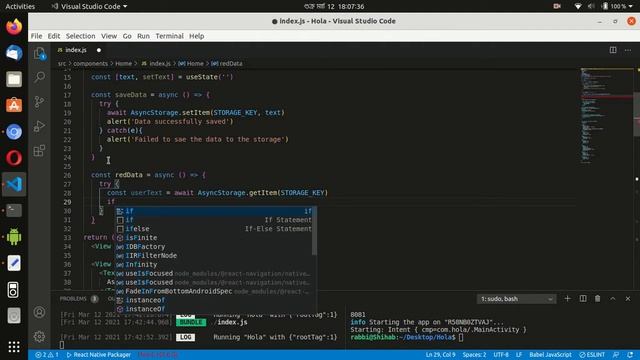Click the suggestion list scrollbar
640x360 pixels.
pyautogui.click(x=314, y=231)
